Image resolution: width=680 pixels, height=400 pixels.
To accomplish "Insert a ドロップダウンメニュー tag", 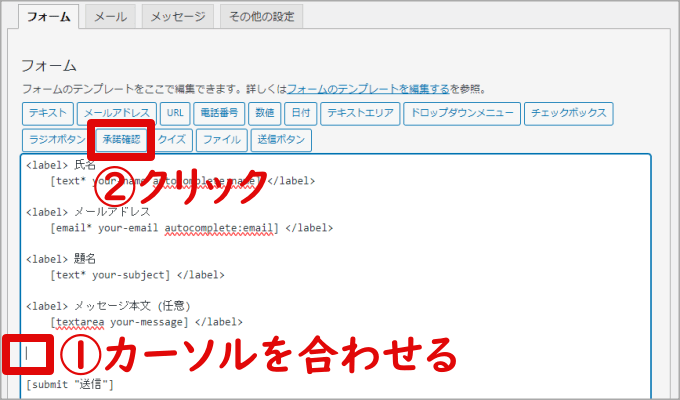I will [x=462, y=114].
